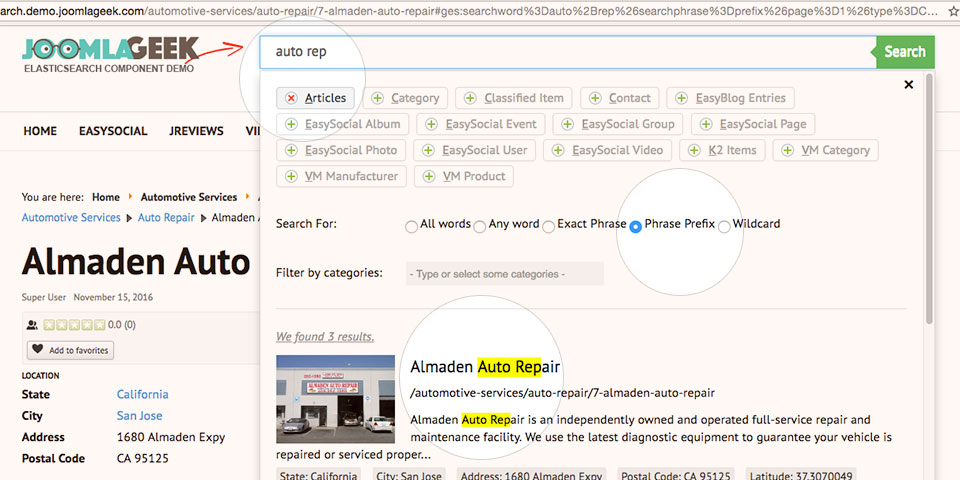Click the user ratings people icon
Screen dimensions: 960x480
(32, 325)
